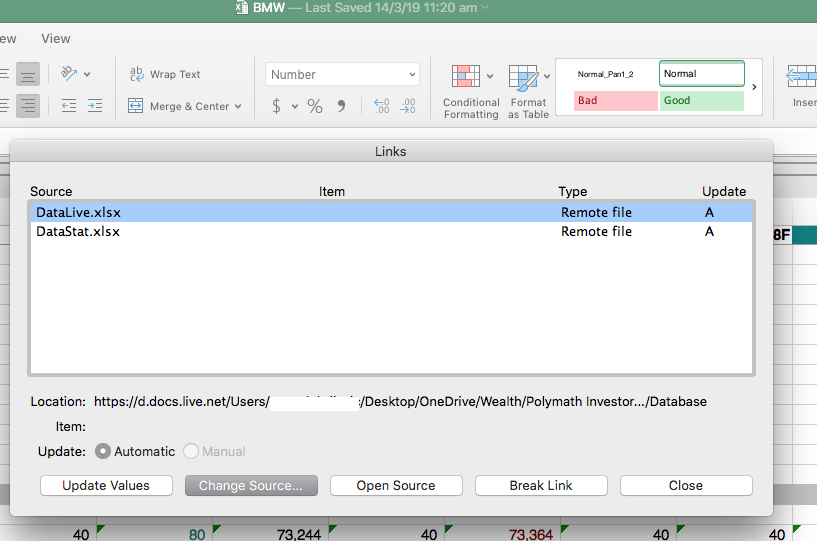
Task: Apply the Bad cell style
Action: point(616,101)
